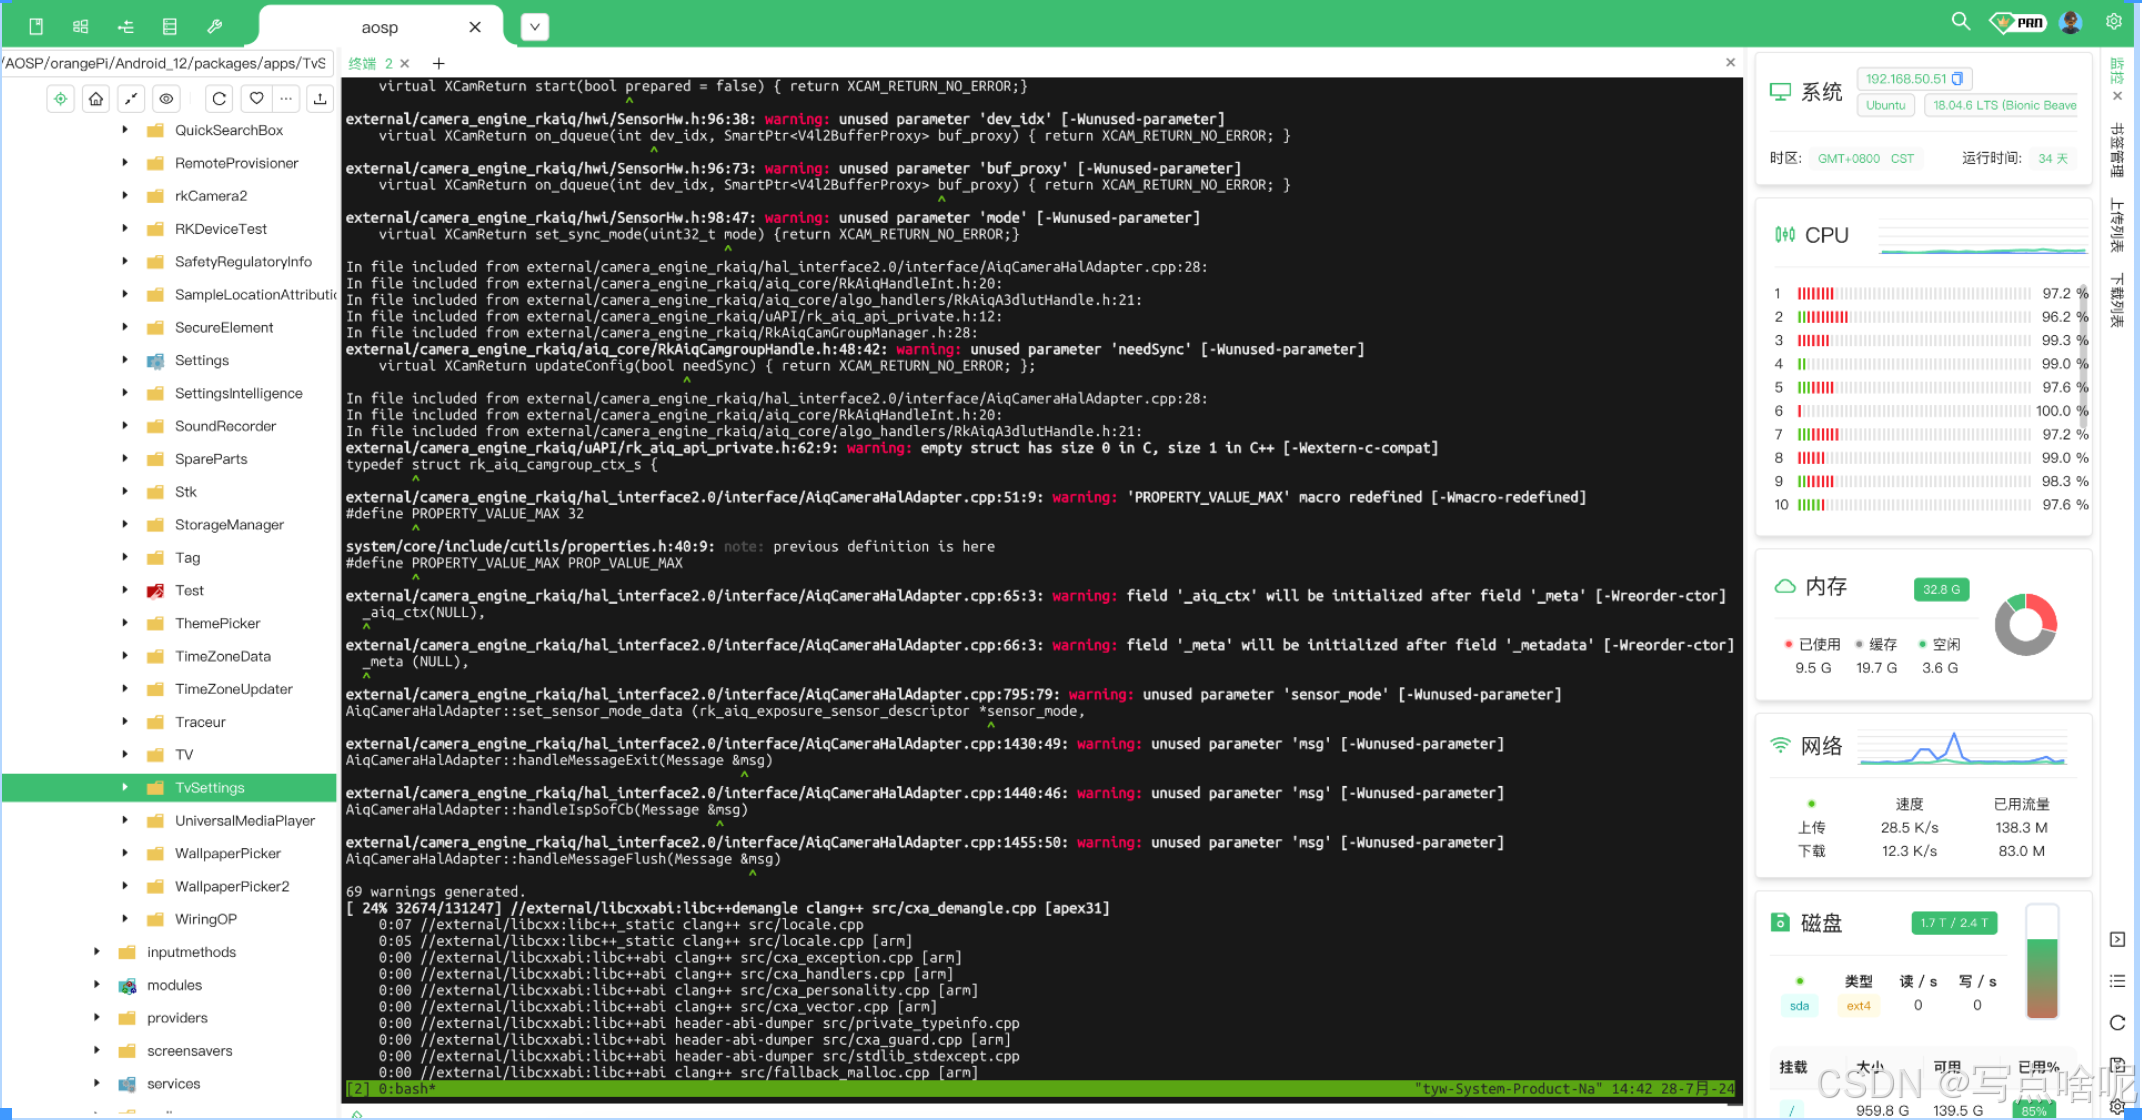The height and width of the screenshot is (1120, 2142).
Task: Expand the TvSettings folder
Action: [125, 787]
